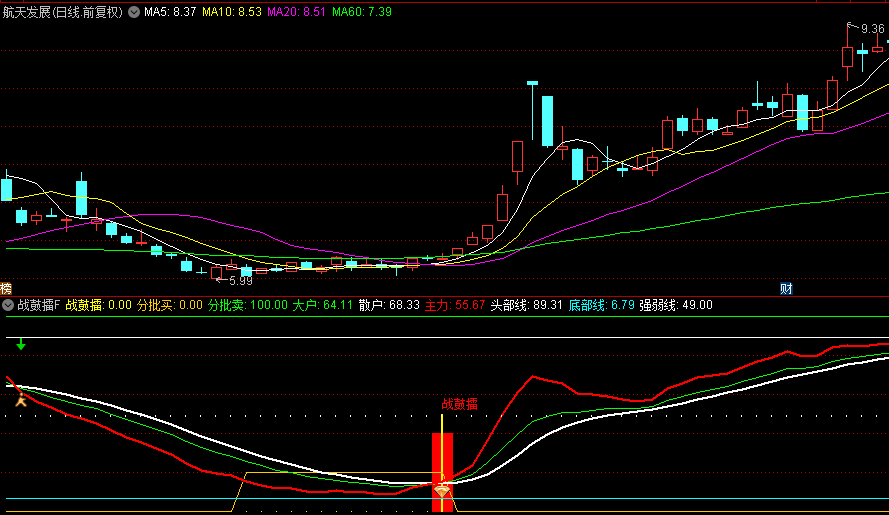Screen dimensions: 889x515
Task: Click the 分批买: 0.00 value
Action: (170, 305)
